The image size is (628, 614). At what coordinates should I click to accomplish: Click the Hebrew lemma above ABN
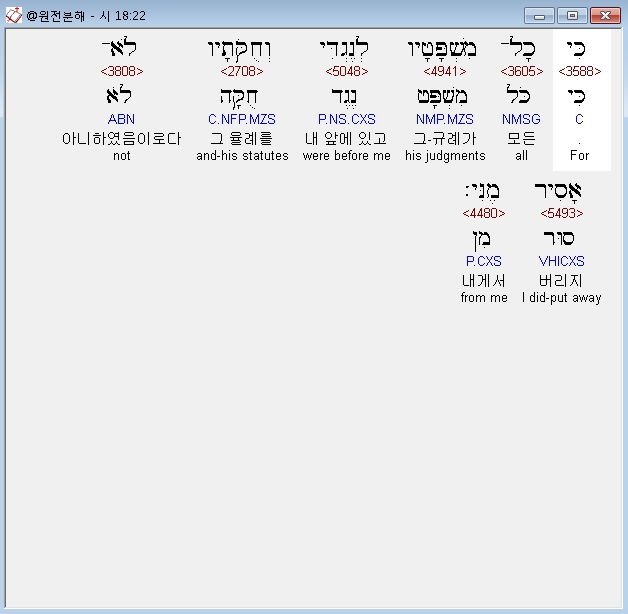pyautogui.click(x=119, y=95)
